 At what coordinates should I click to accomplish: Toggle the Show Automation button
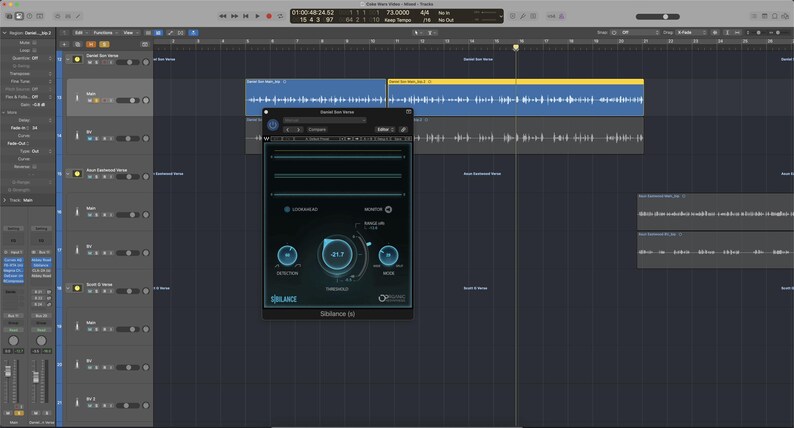171,32
